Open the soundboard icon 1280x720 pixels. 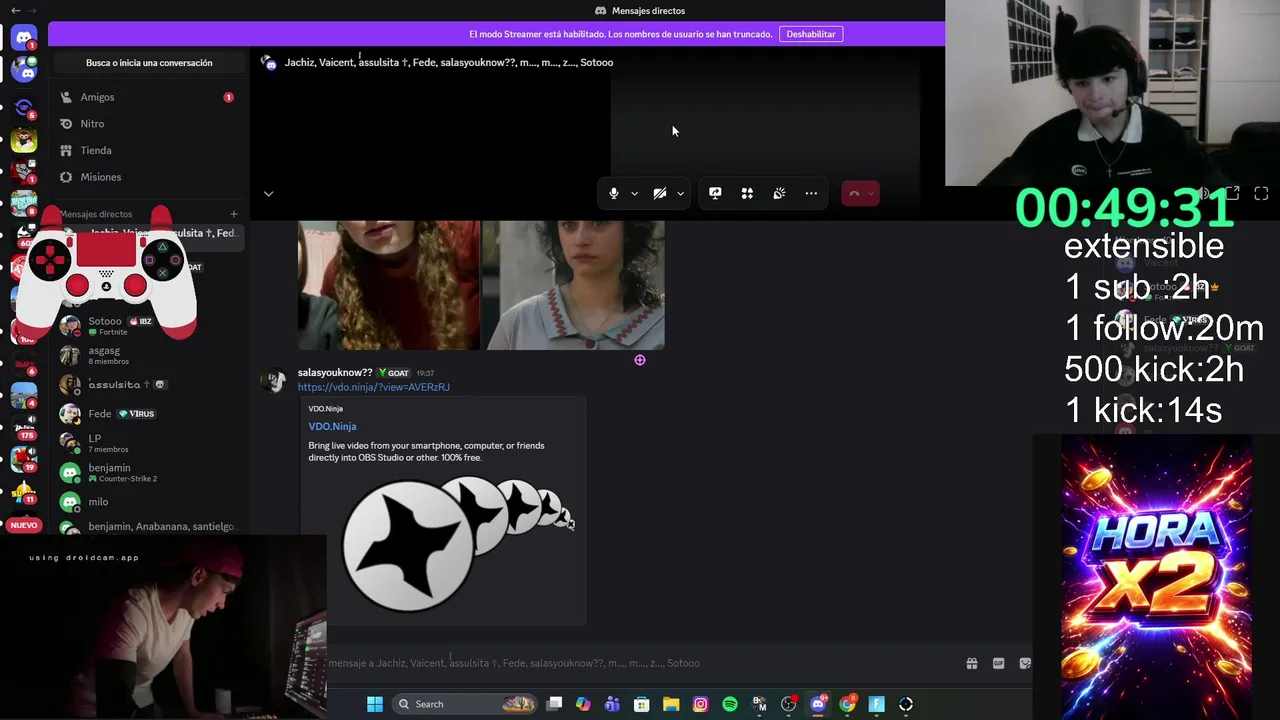click(779, 193)
